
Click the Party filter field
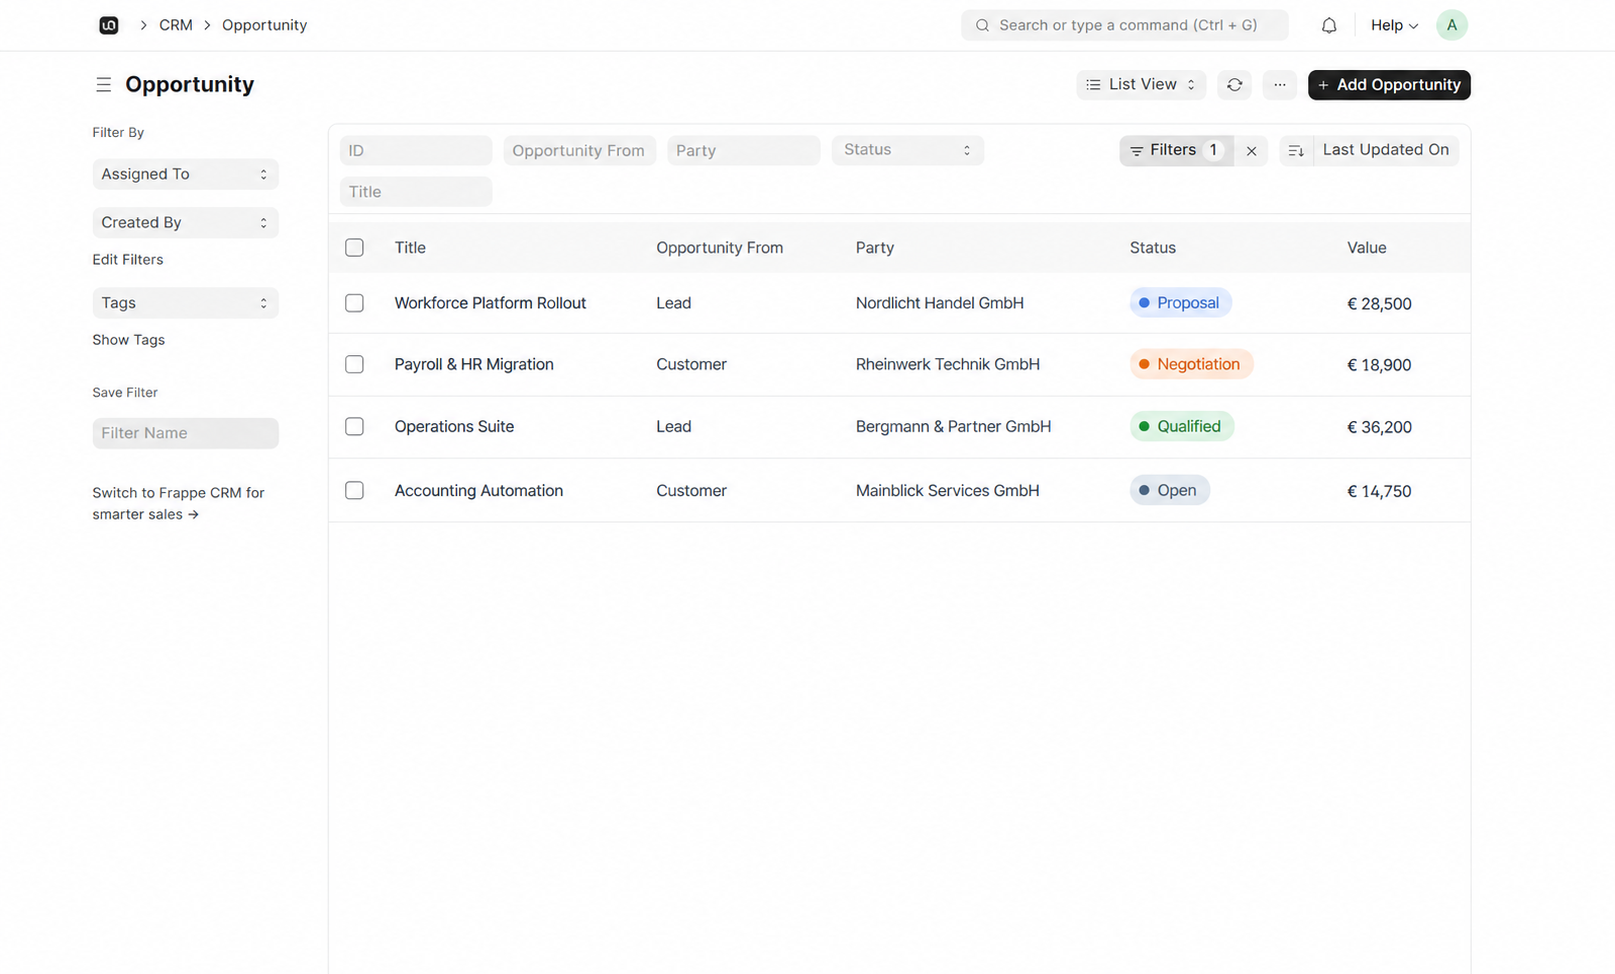744,151
